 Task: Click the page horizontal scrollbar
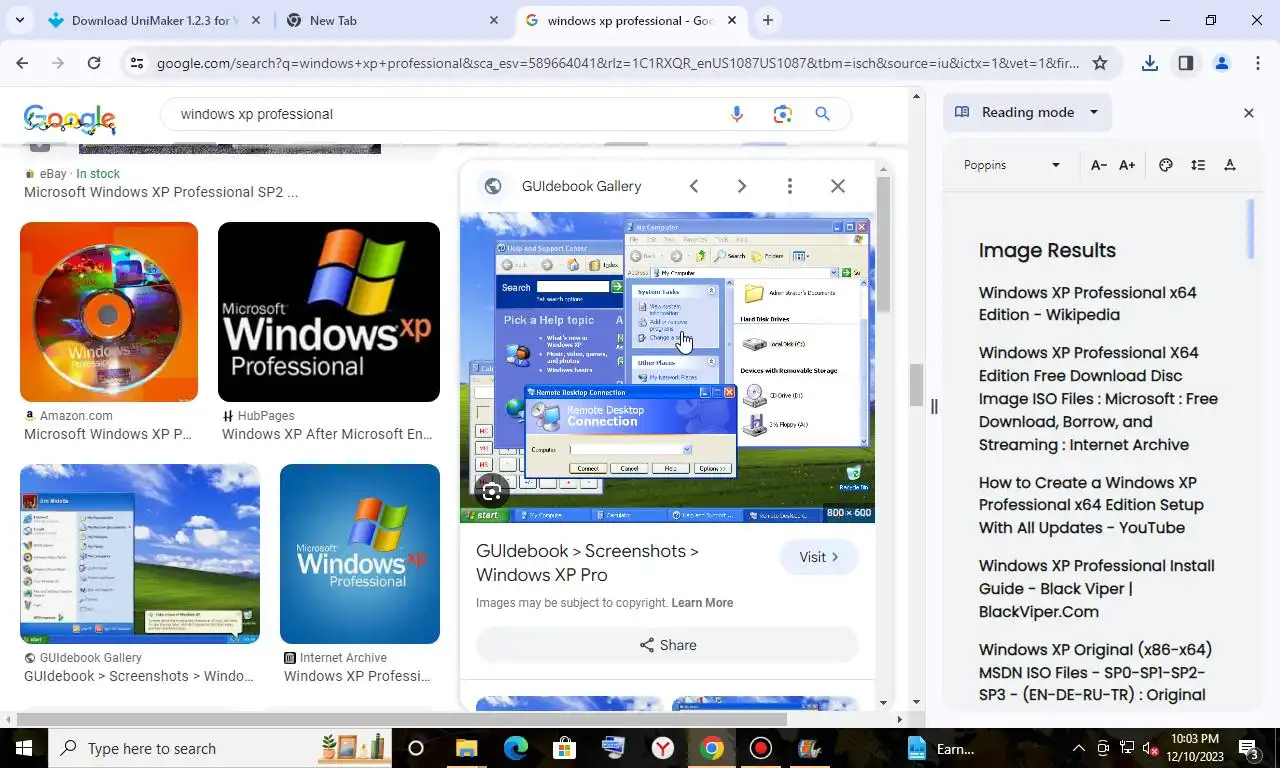tap(402, 719)
